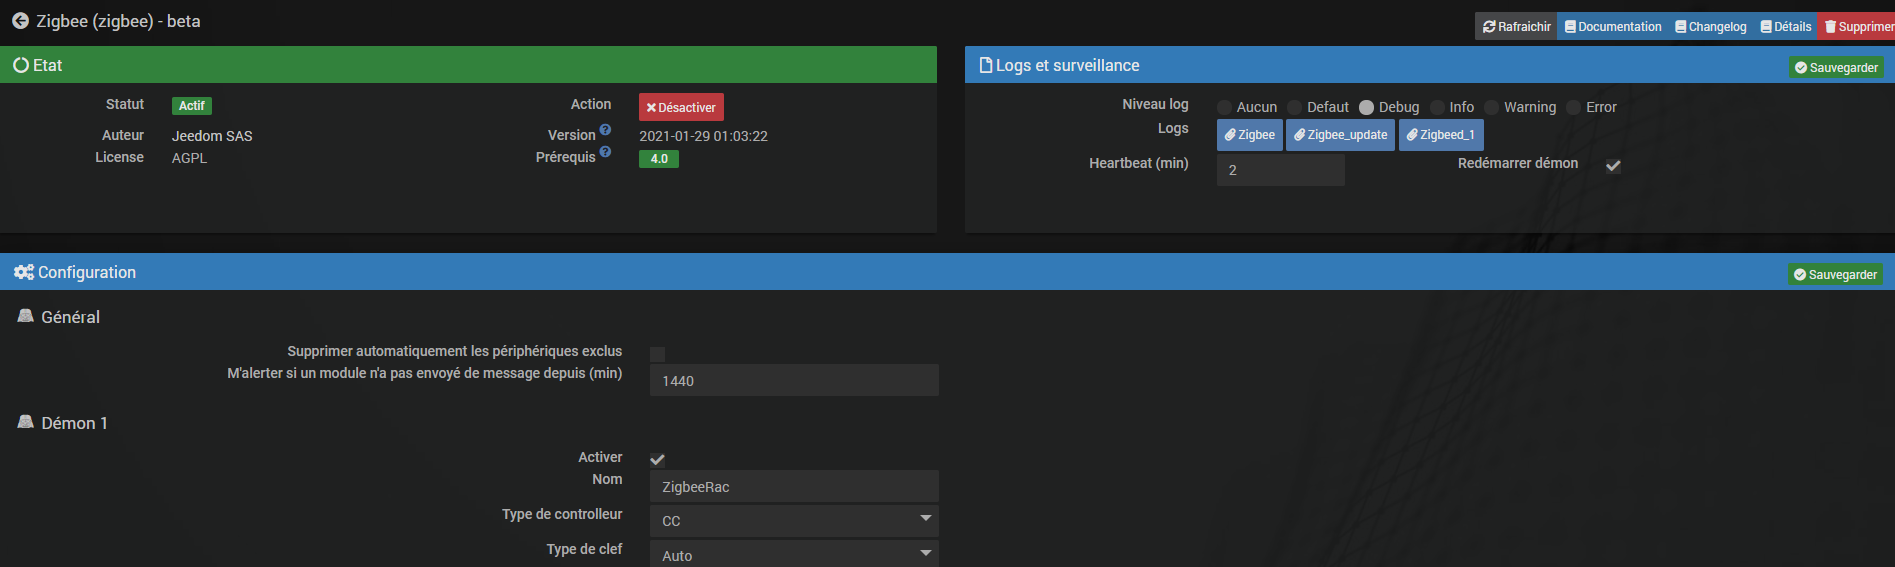
Task: Open plugin Détails
Action: 1785,27
